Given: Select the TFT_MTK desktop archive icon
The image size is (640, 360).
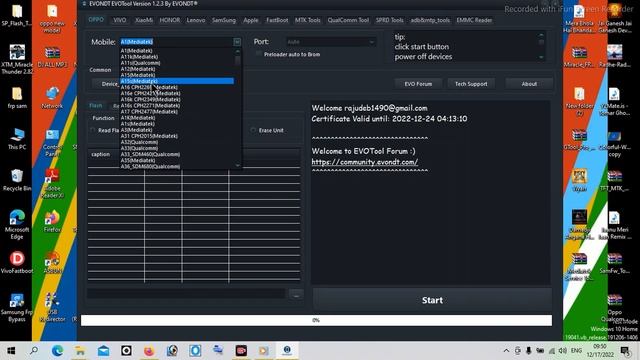Looking at the screenshot, I should click(x=614, y=181).
